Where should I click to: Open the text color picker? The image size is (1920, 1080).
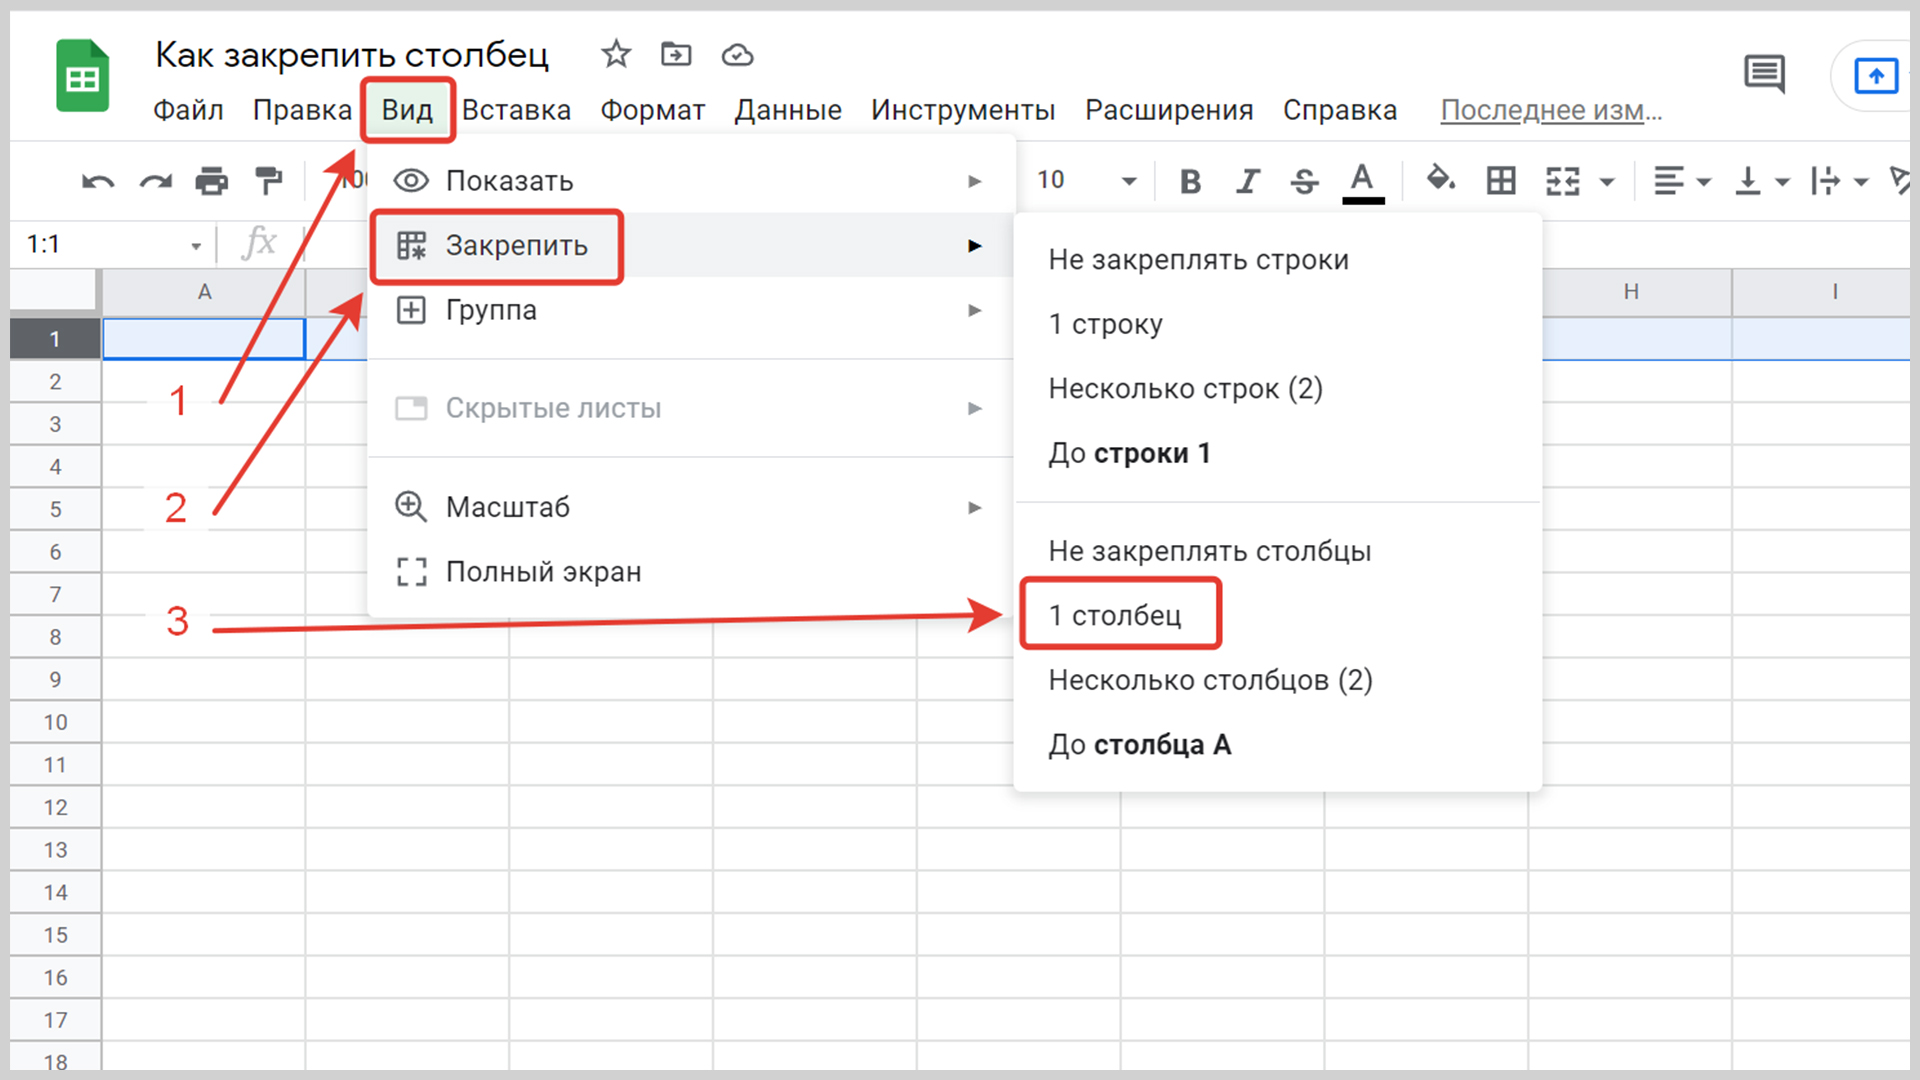click(1362, 181)
